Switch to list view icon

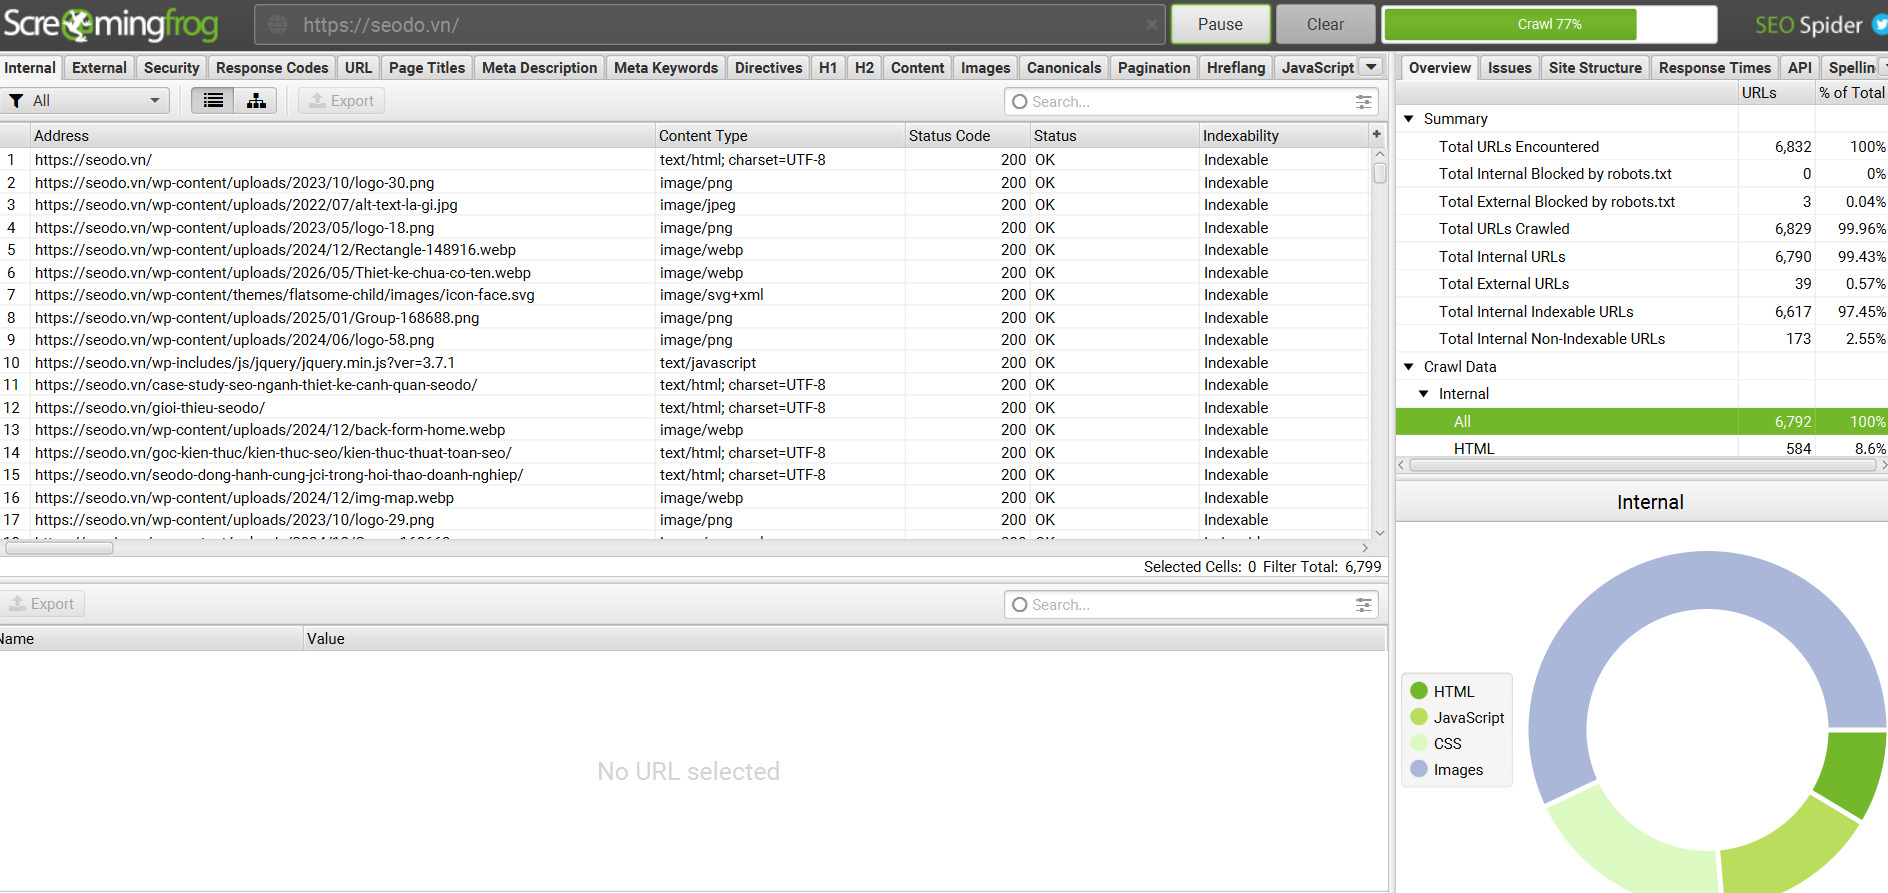[213, 100]
